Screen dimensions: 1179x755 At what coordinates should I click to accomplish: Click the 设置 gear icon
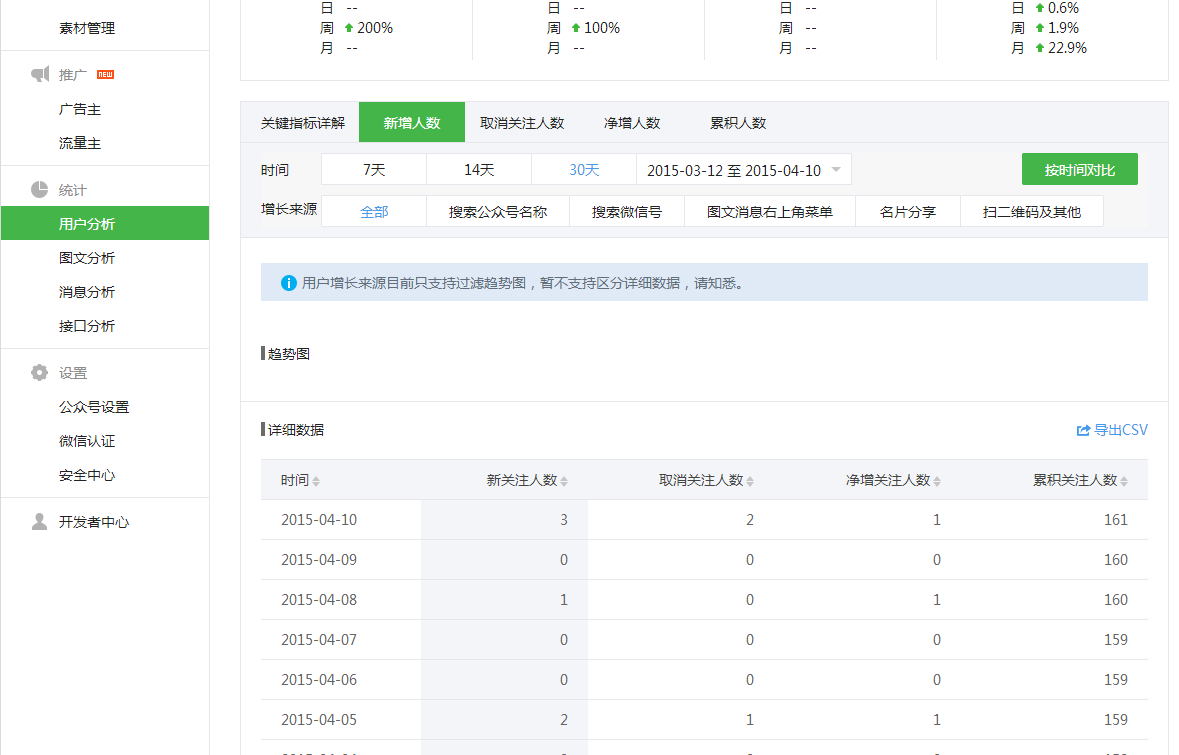38,371
